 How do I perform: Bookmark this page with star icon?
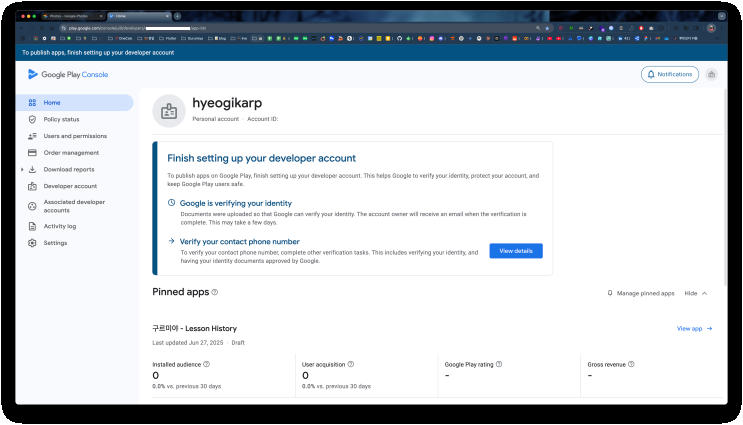point(547,28)
